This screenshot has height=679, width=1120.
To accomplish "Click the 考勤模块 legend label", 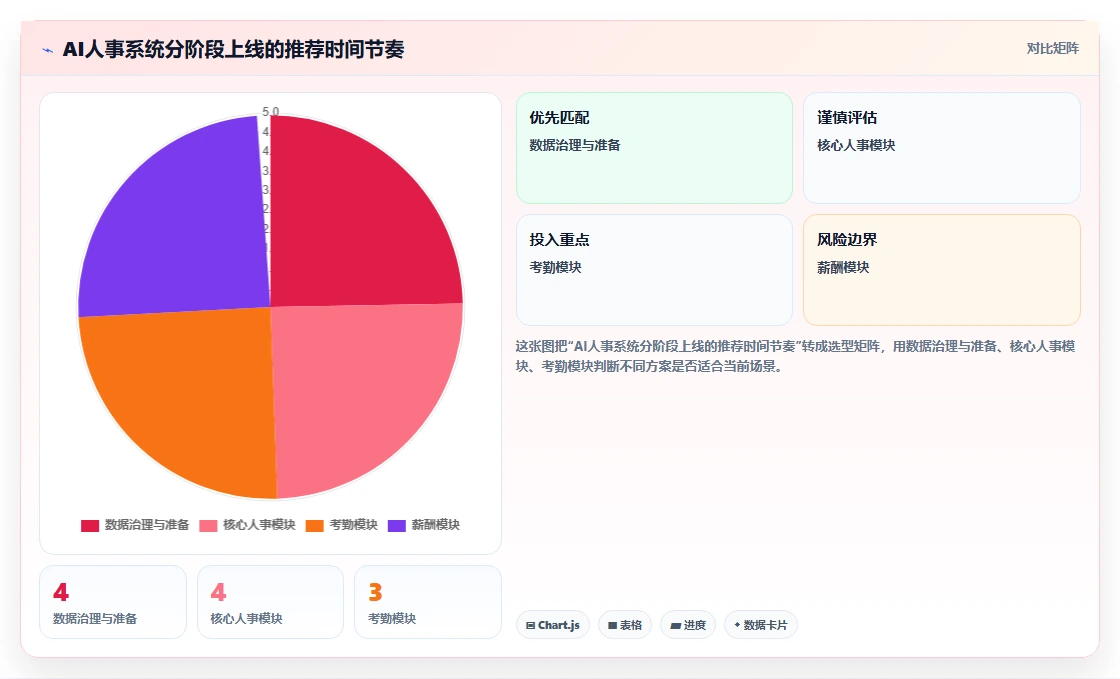I will click(x=354, y=525).
